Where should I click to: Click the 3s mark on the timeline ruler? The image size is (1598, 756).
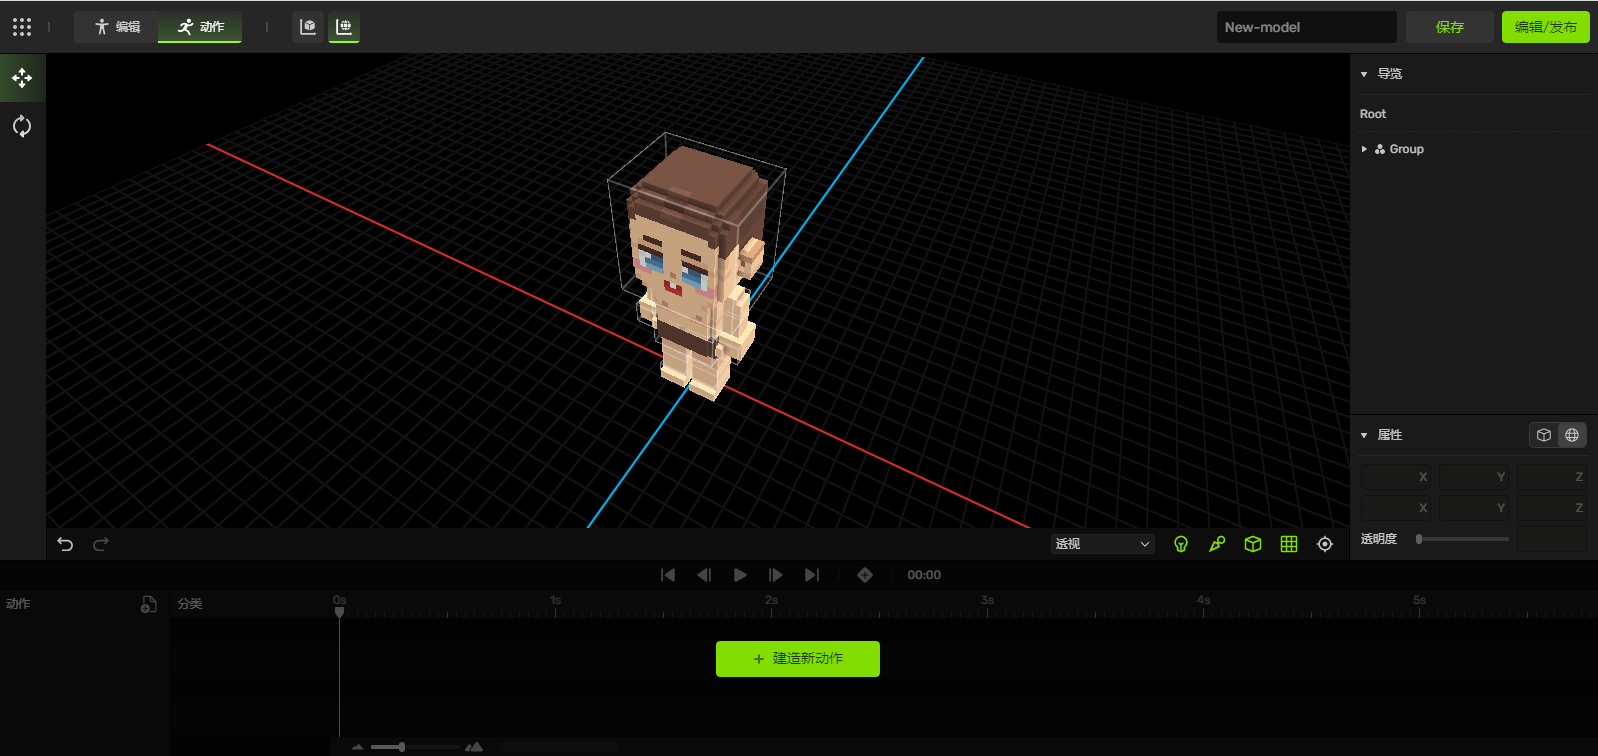(988, 600)
